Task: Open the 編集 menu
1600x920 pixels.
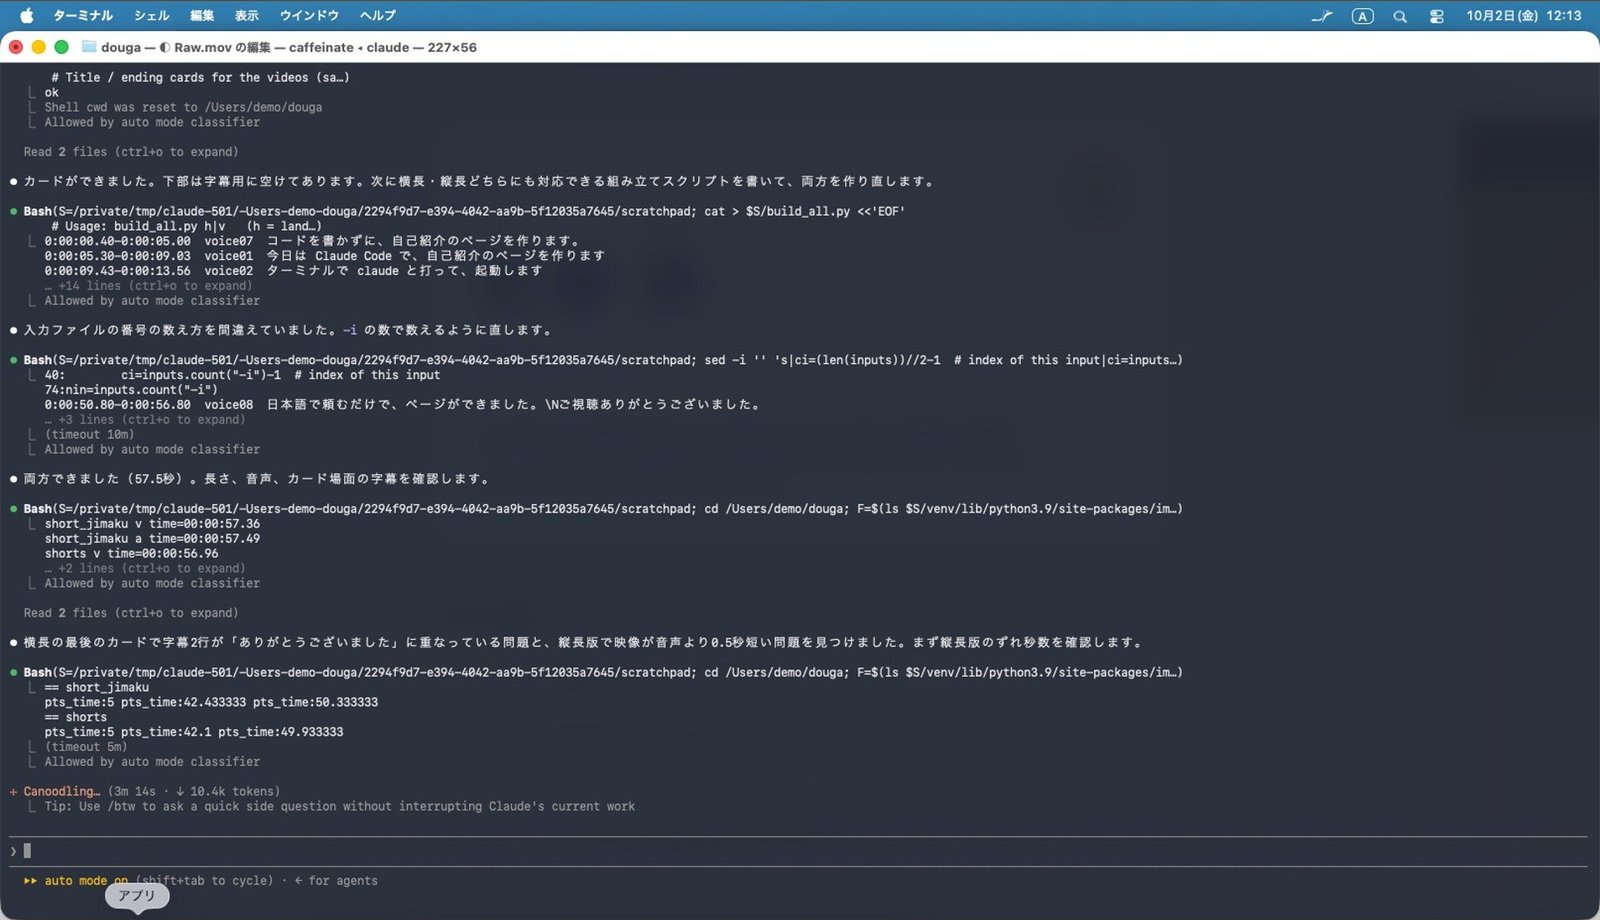Action: pos(202,15)
